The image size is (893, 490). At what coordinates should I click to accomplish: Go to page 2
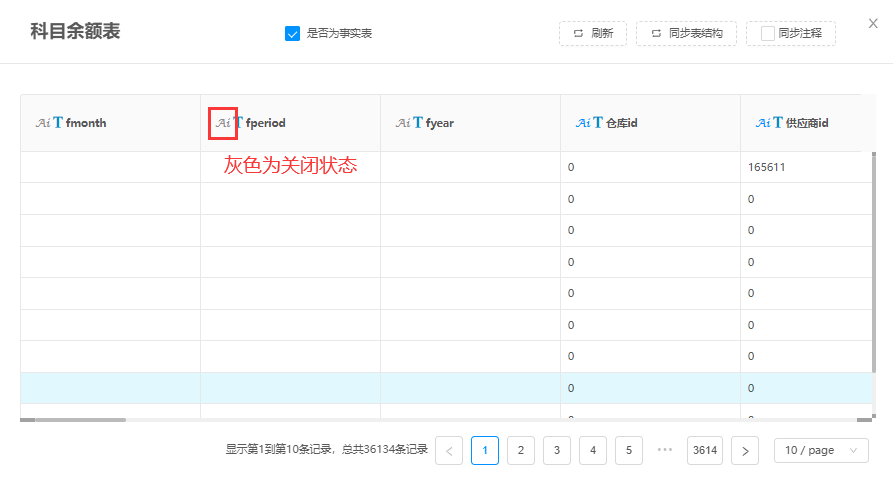[520, 450]
